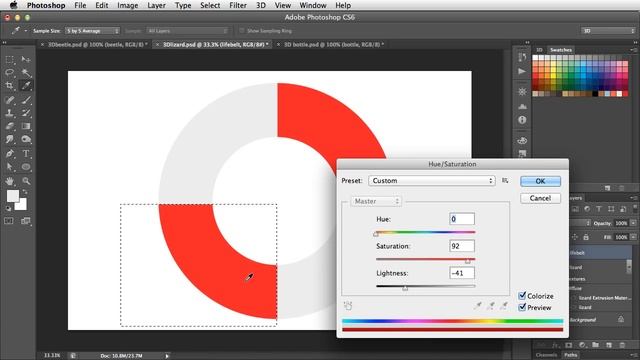
Task: Select the Move tool
Action: click(x=26, y=60)
